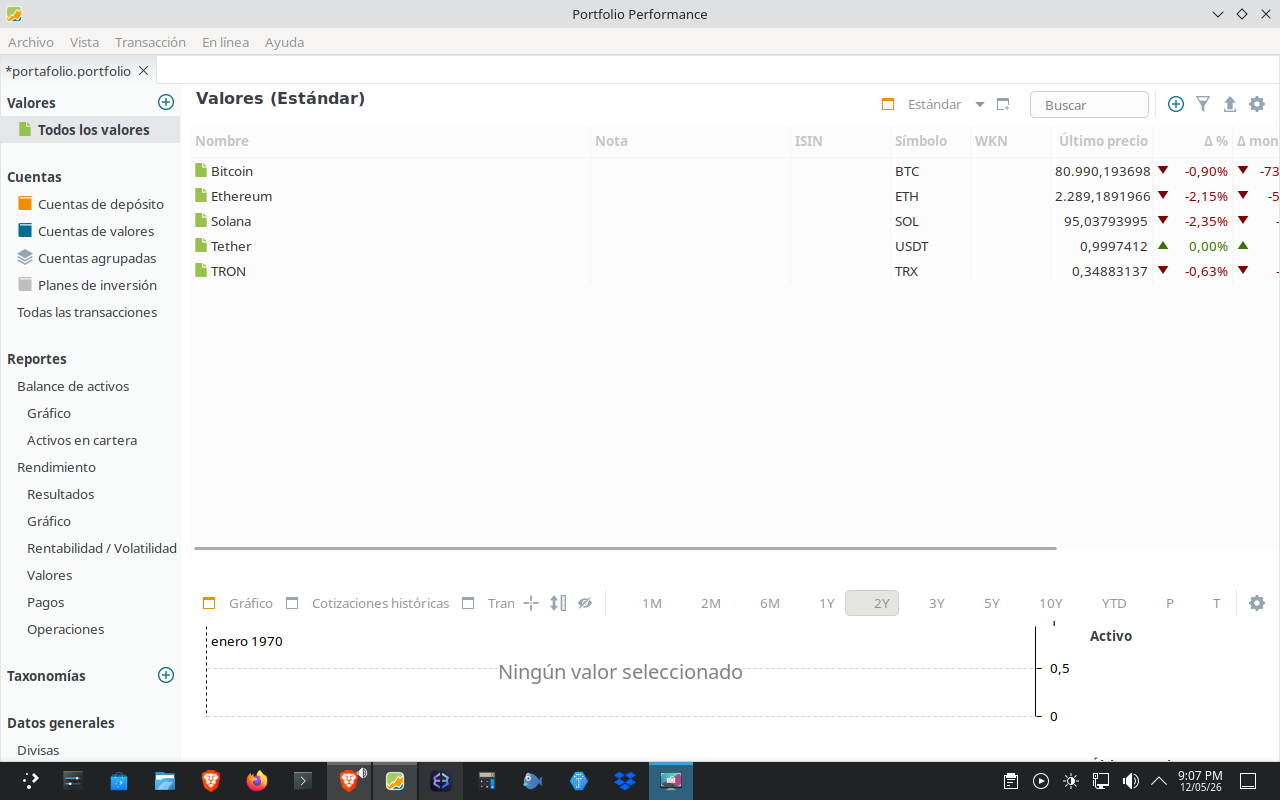Open table settings gear icon
This screenshot has height=800, width=1280.
tap(1257, 104)
